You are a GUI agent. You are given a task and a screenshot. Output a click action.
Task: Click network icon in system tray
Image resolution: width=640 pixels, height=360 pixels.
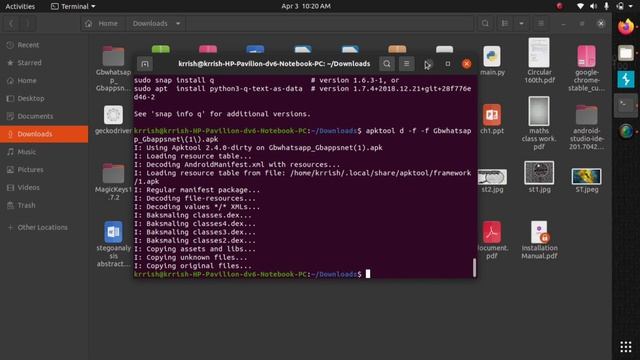click(580, 7)
